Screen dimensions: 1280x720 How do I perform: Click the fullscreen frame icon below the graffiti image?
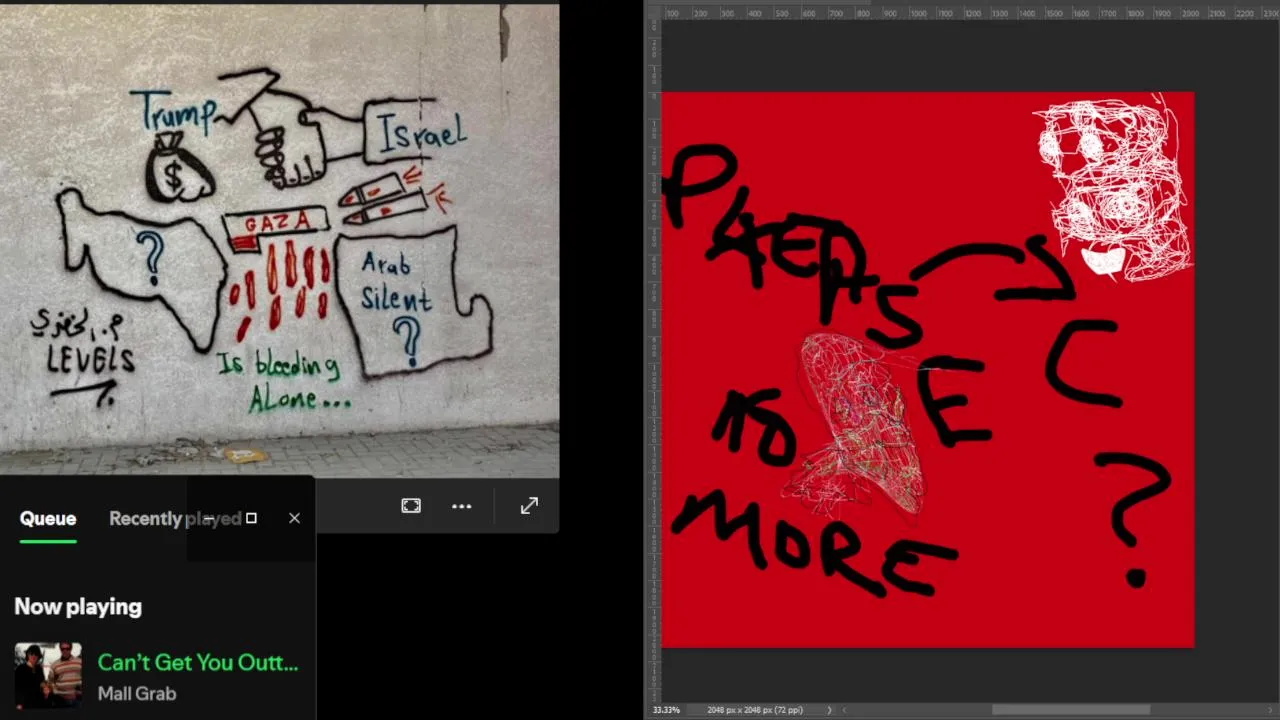point(411,506)
